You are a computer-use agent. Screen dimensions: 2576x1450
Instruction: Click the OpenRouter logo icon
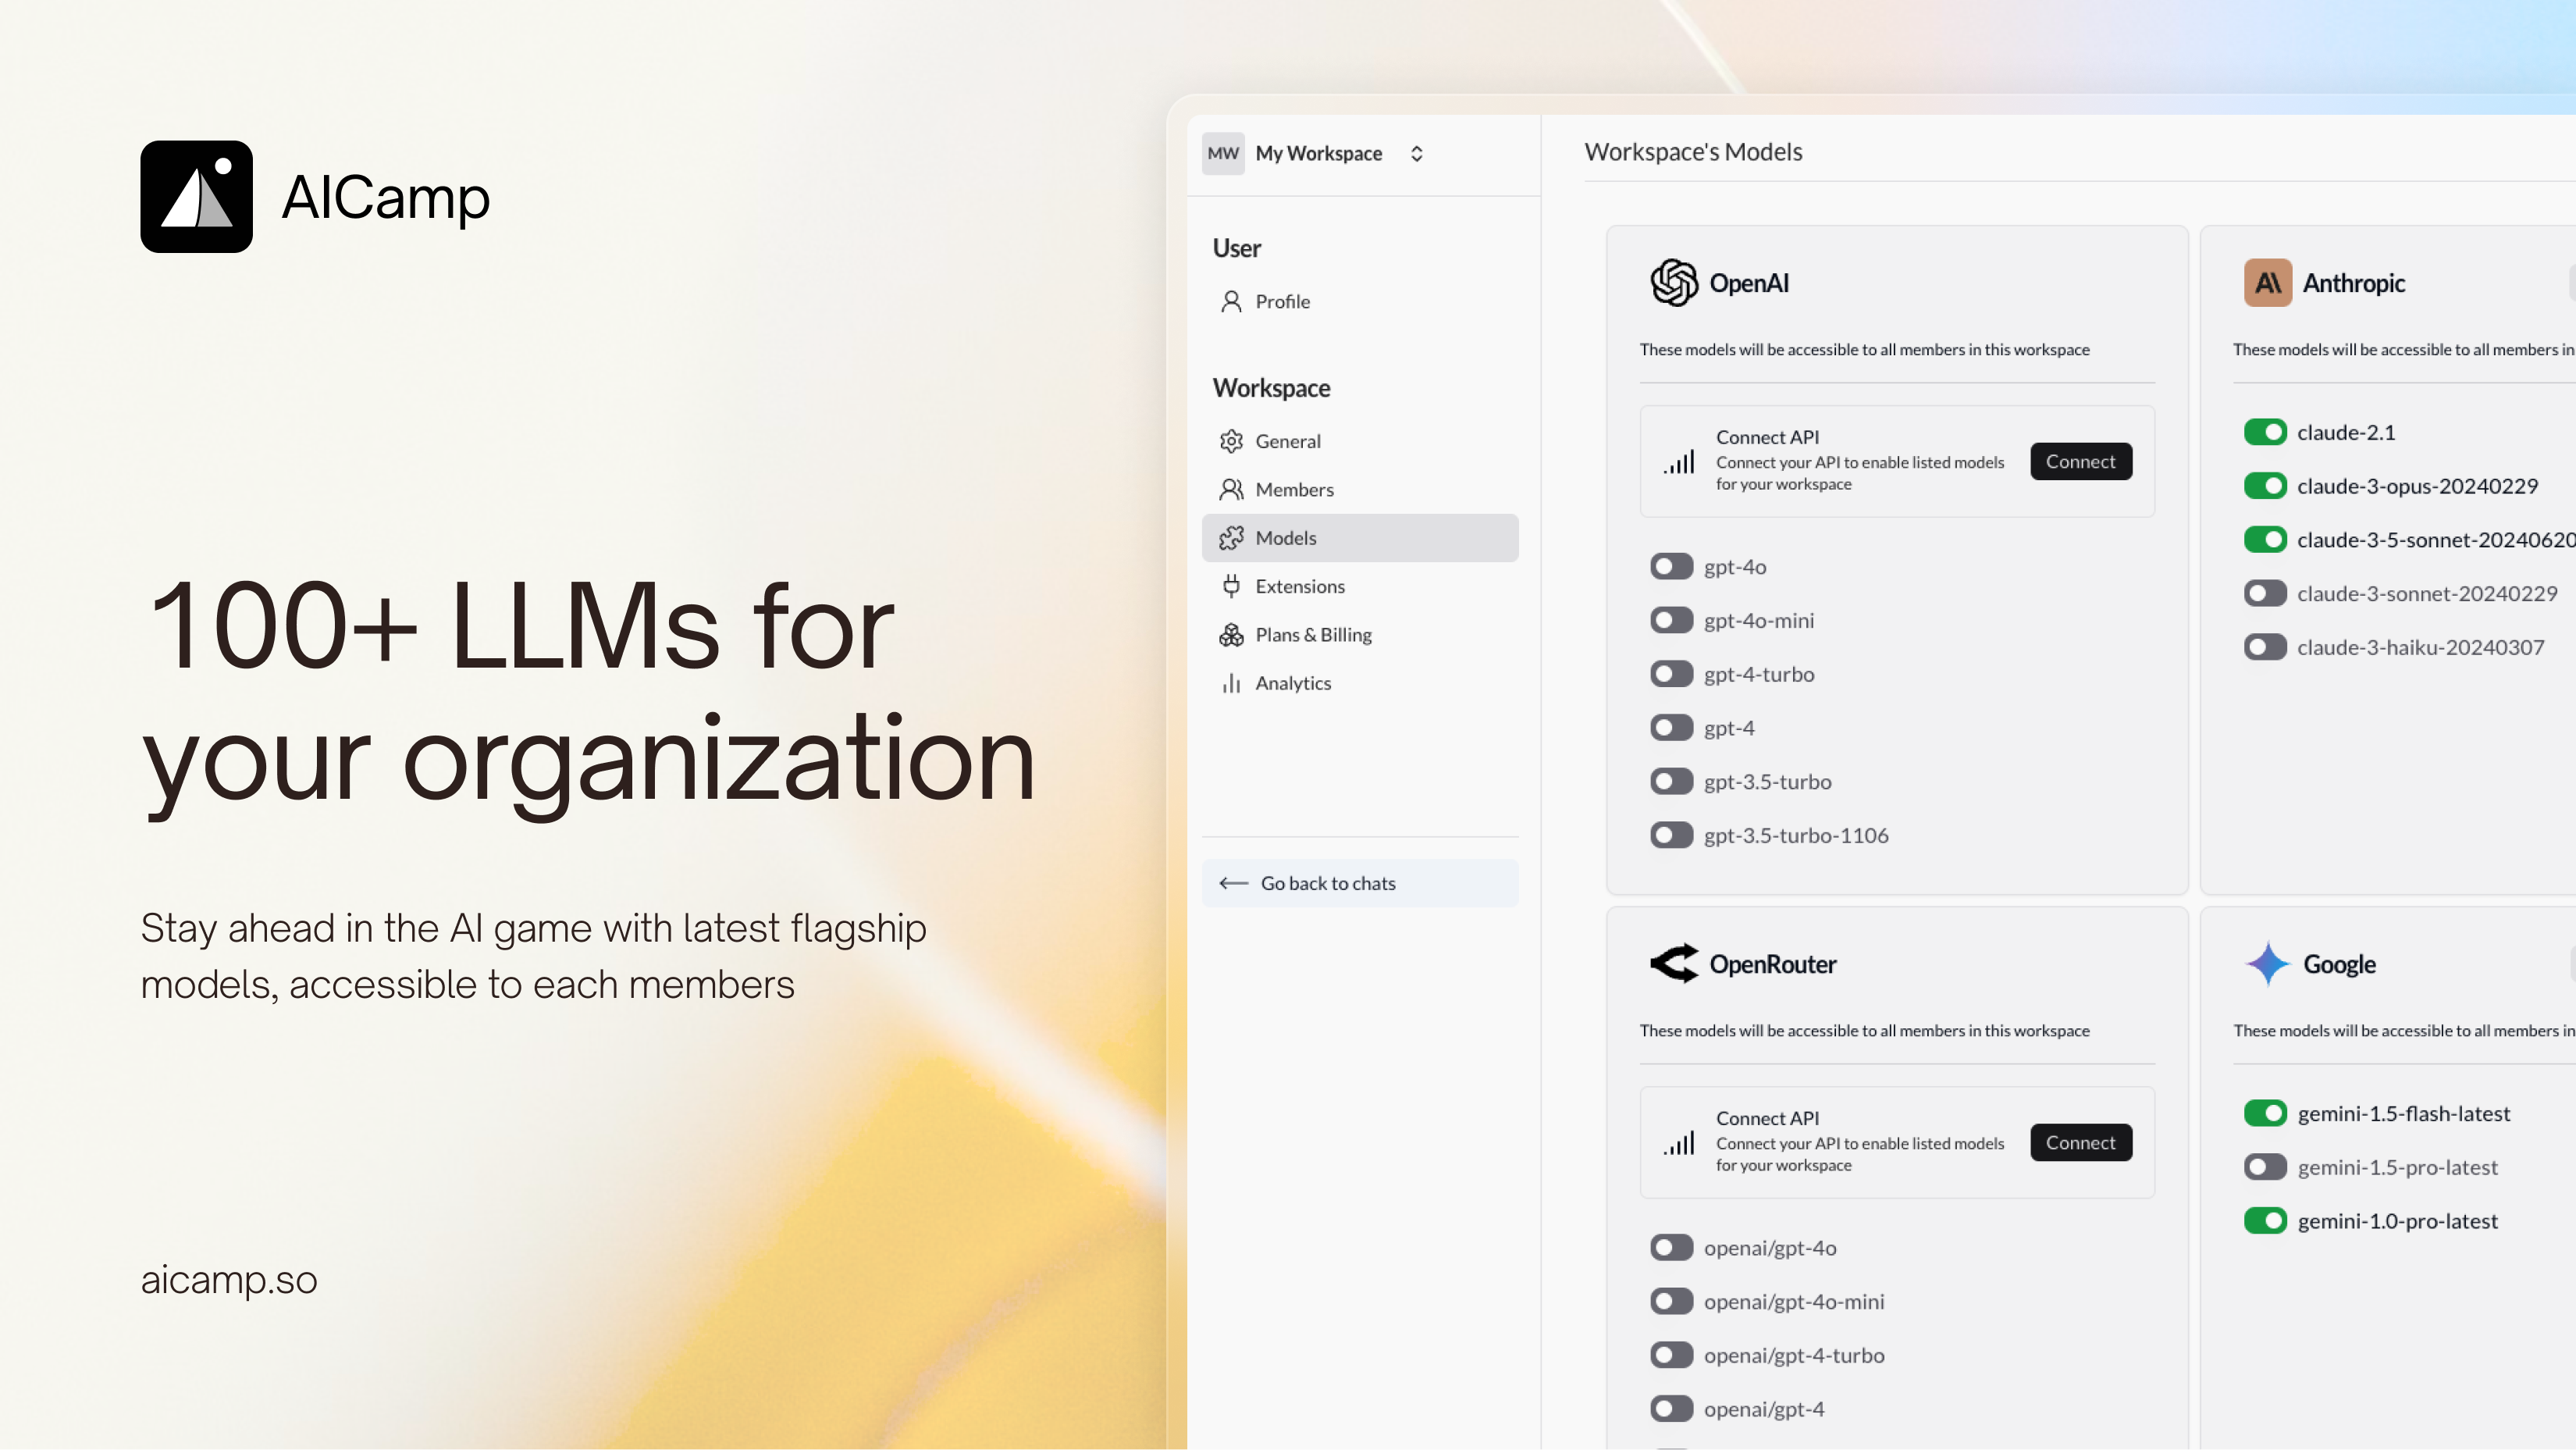coord(1674,964)
